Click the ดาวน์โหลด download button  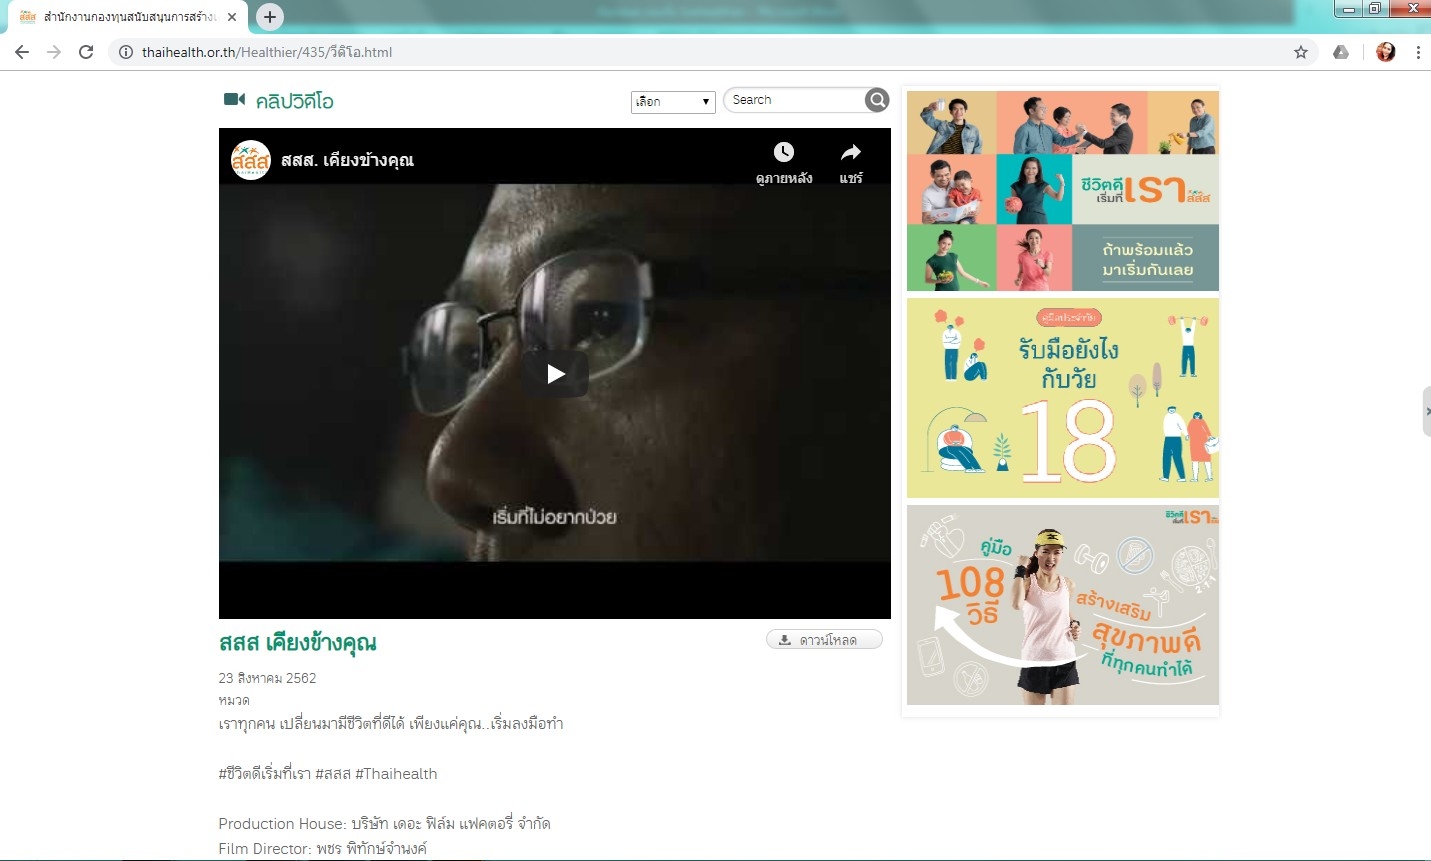point(824,640)
